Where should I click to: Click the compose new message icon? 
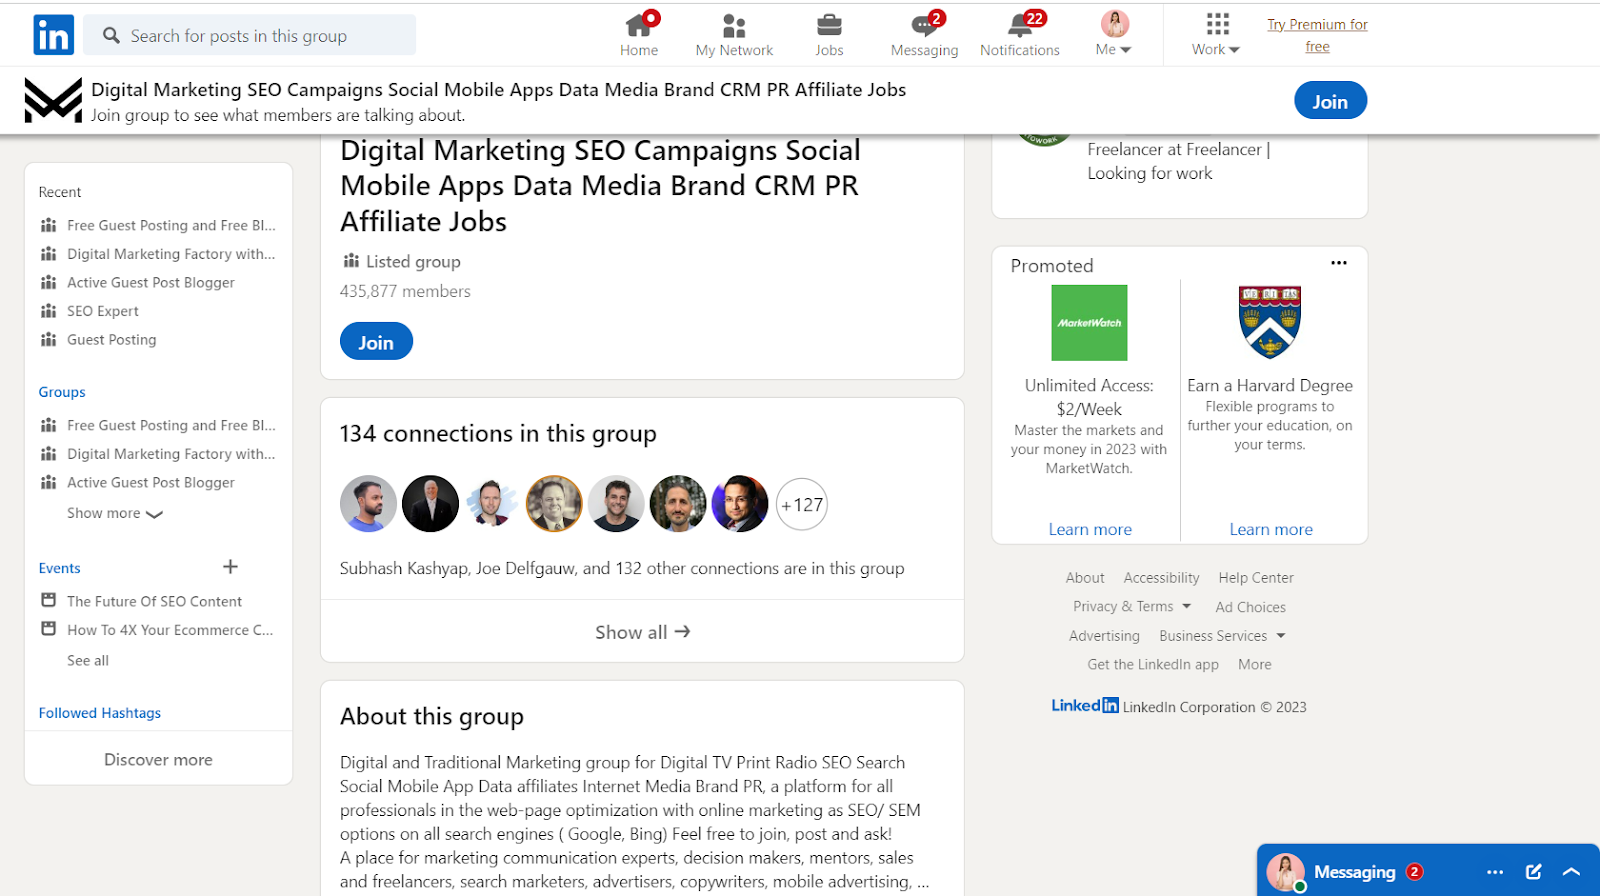pyautogui.click(x=1533, y=872)
